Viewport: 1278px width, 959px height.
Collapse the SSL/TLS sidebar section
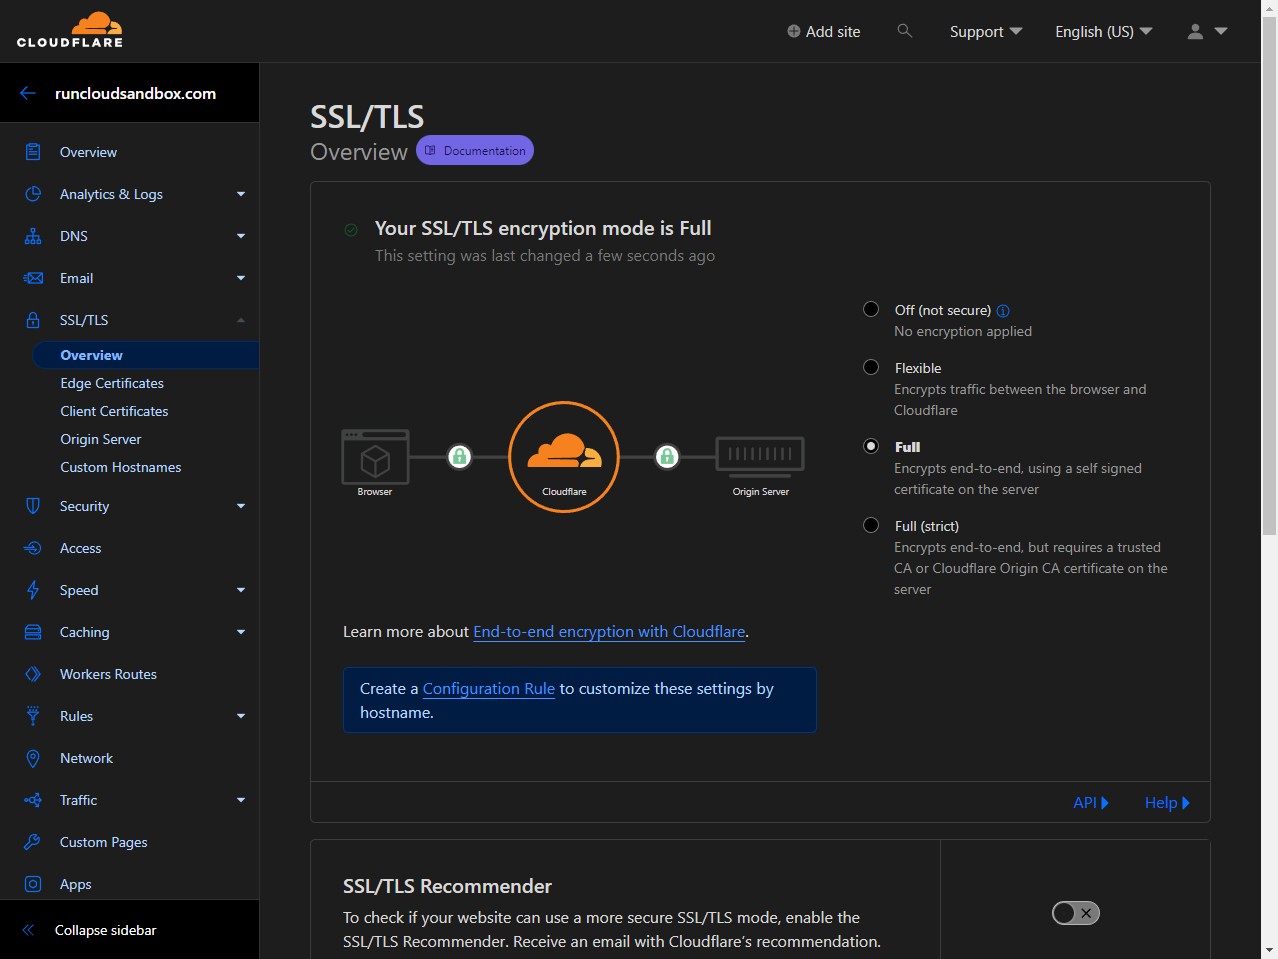coord(241,320)
